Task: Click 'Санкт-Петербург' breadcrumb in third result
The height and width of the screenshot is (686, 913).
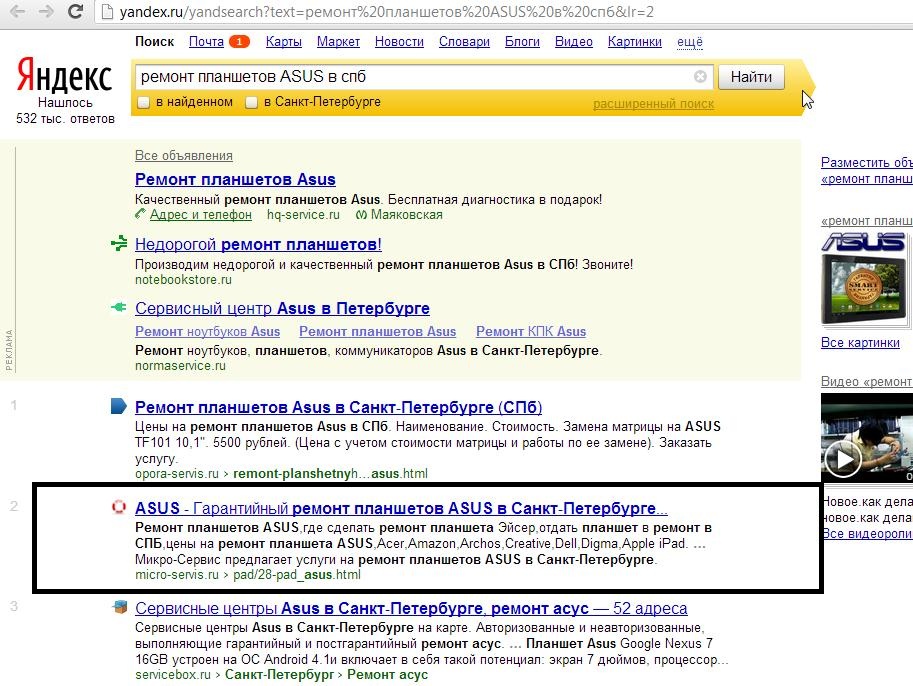Action: [x=279, y=675]
